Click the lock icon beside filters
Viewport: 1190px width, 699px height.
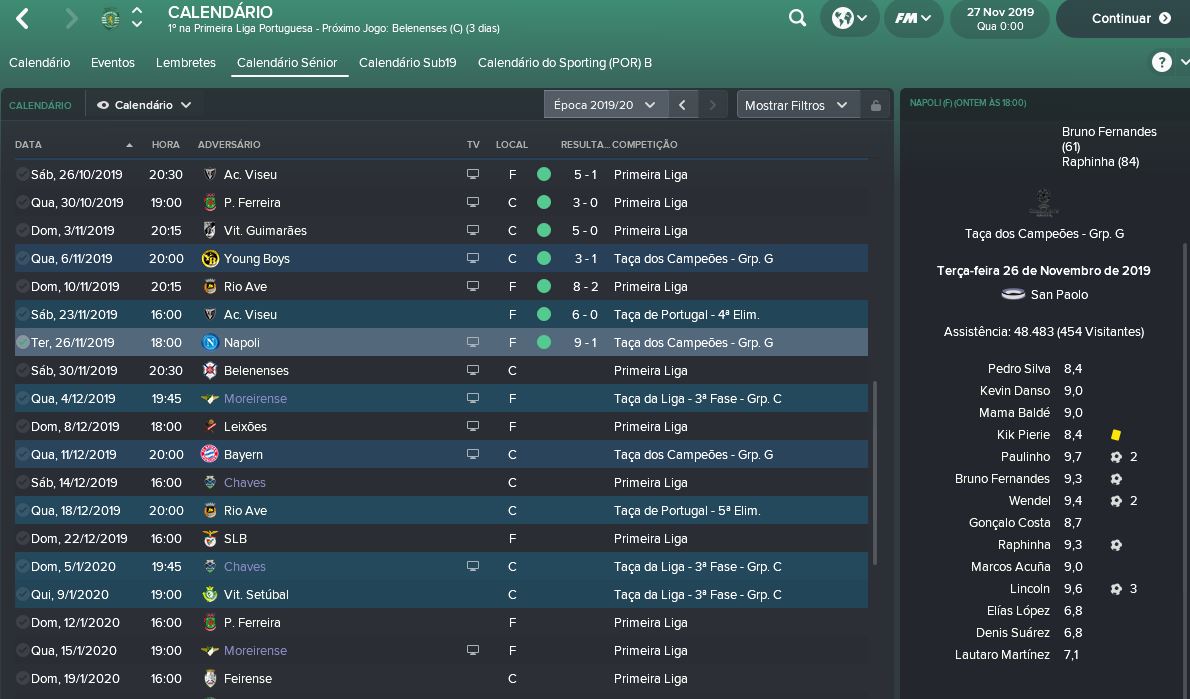pyautogui.click(x=876, y=105)
